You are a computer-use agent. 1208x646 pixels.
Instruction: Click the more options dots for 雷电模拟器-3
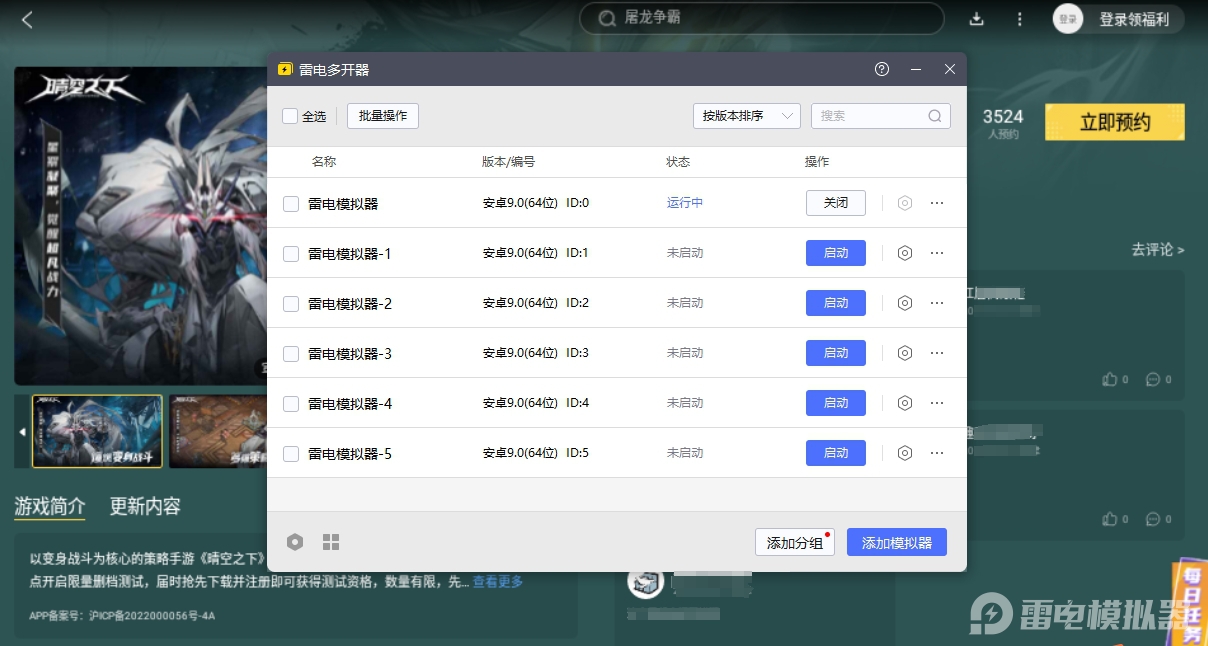coord(937,353)
